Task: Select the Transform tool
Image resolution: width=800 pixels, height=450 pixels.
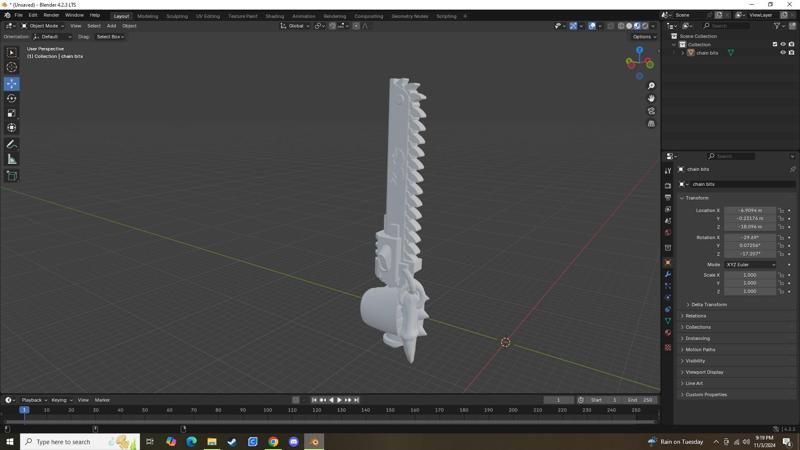Action: pyautogui.click(x=11, y=128)
